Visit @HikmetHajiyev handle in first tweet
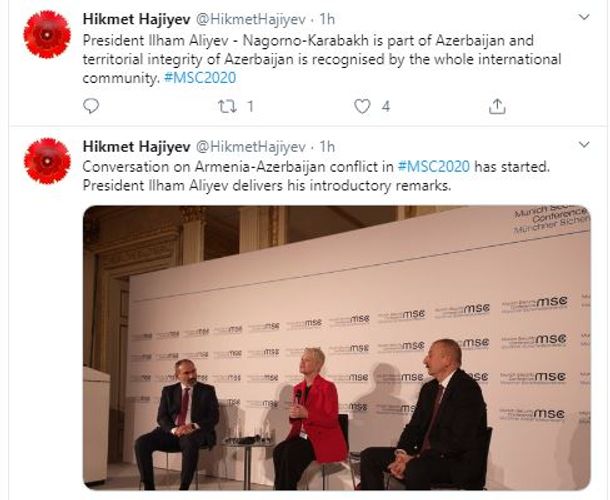The height and width of the screenshot is (500, 610). click(250, 19)
